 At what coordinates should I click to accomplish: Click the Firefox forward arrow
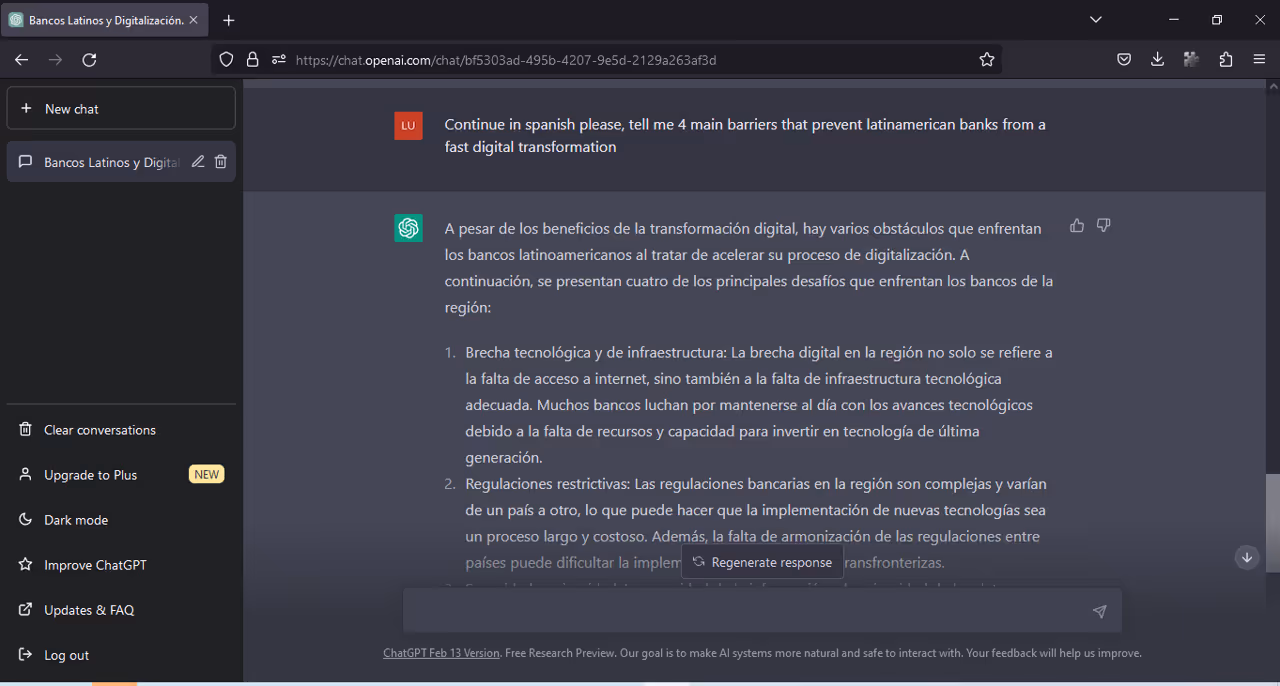coord(56,60)
